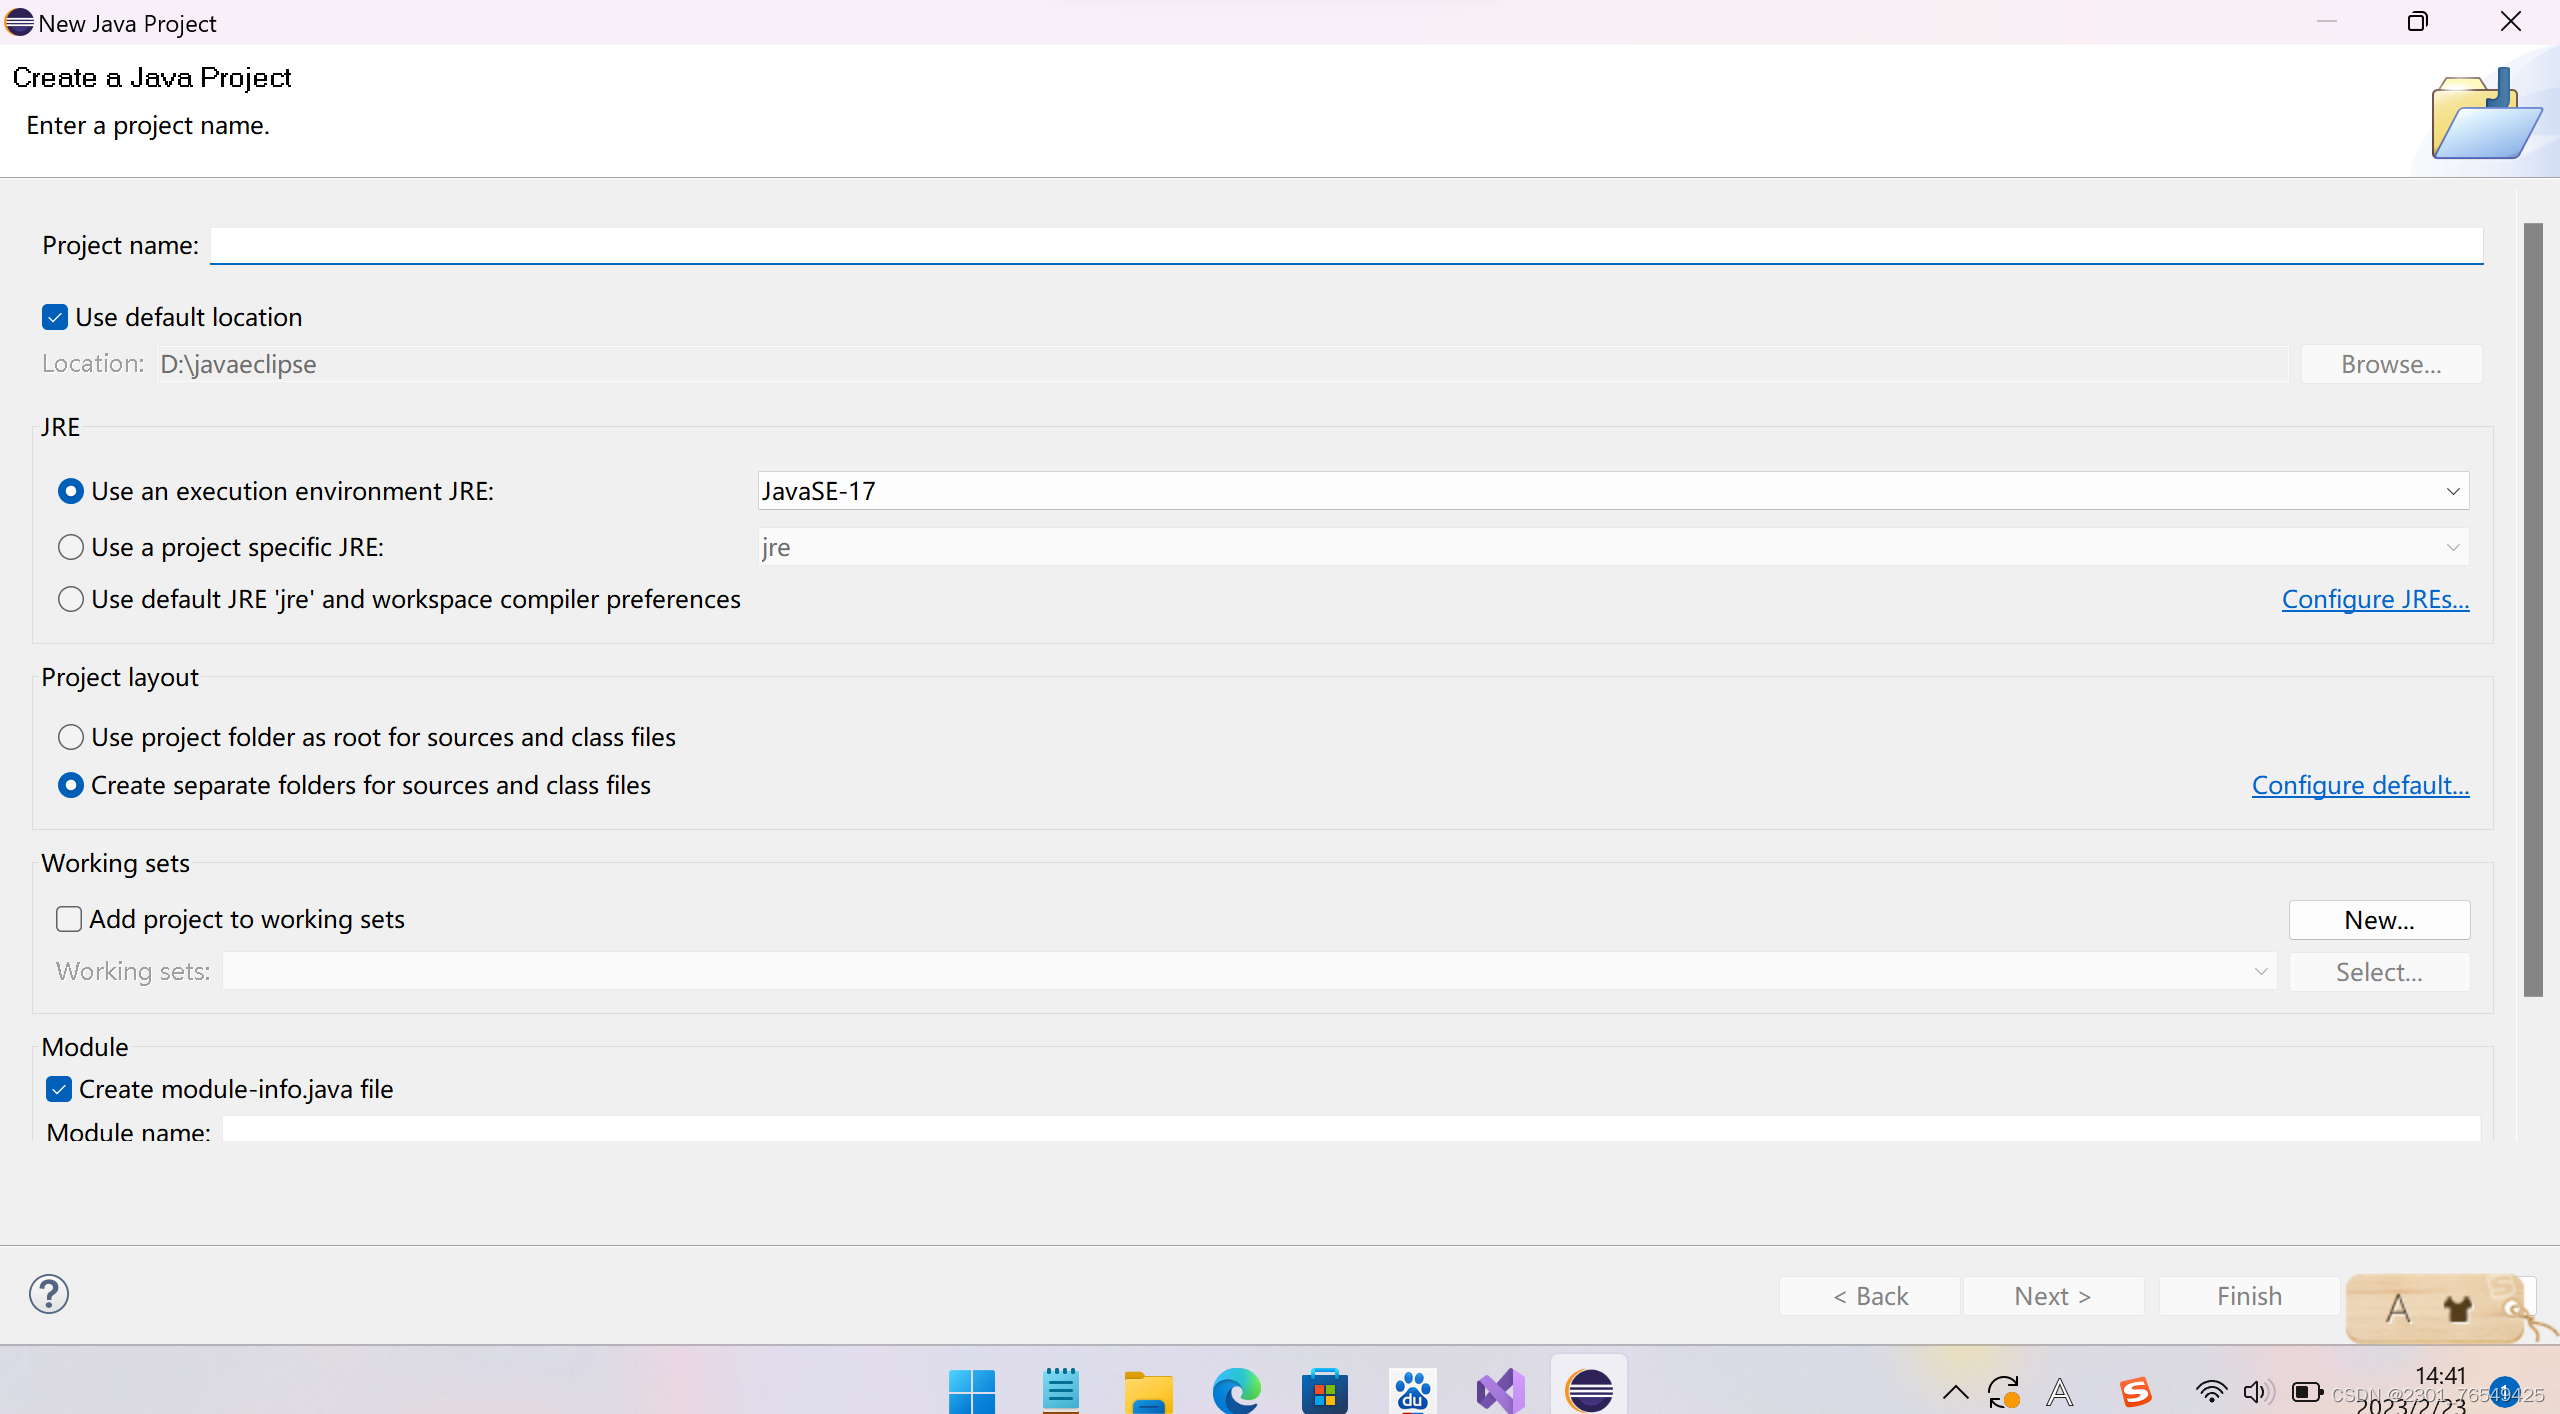Launch Microsoft Edge from the taskbar
The width and height of the screenshot is (2560, 1414).
point(1236,1390)
